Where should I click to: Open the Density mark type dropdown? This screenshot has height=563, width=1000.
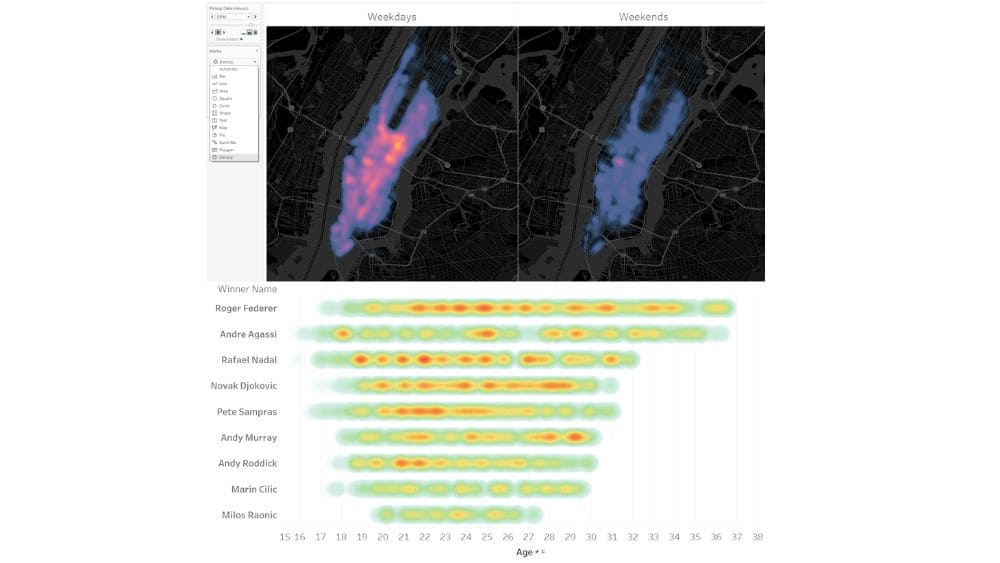coord(233,62)
